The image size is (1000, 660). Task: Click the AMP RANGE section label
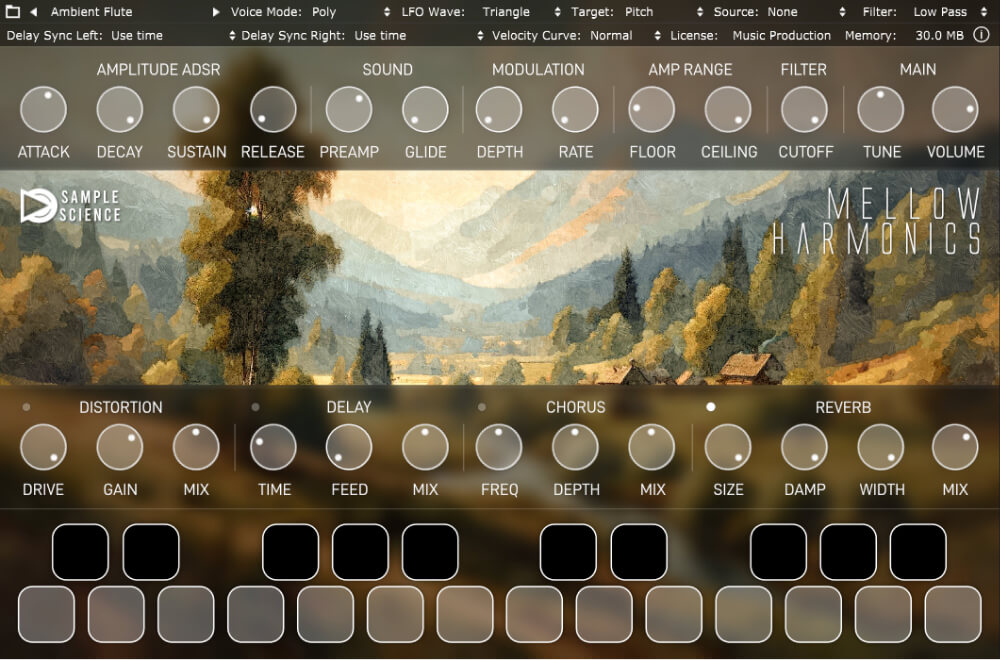pos(690,70)
